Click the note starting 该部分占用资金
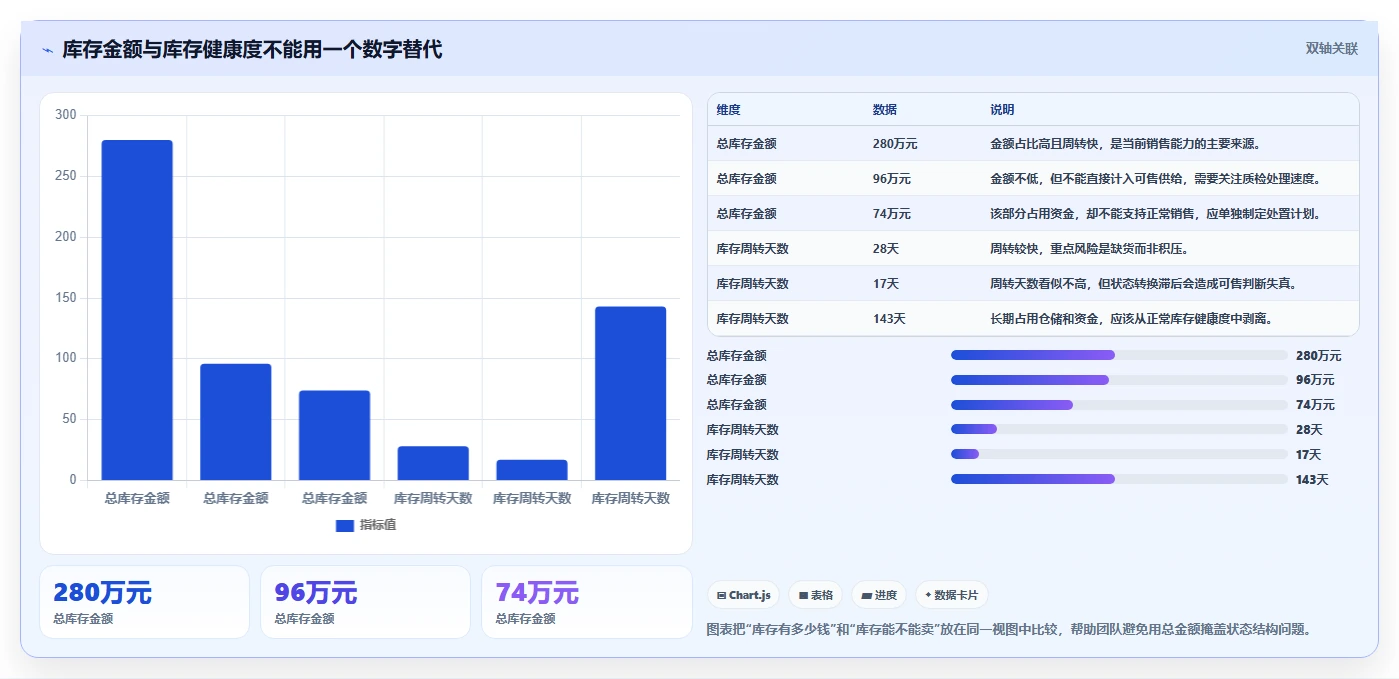Image resolution: width=1399 pixels, height=679 pixels. (x=1159, y=214)
